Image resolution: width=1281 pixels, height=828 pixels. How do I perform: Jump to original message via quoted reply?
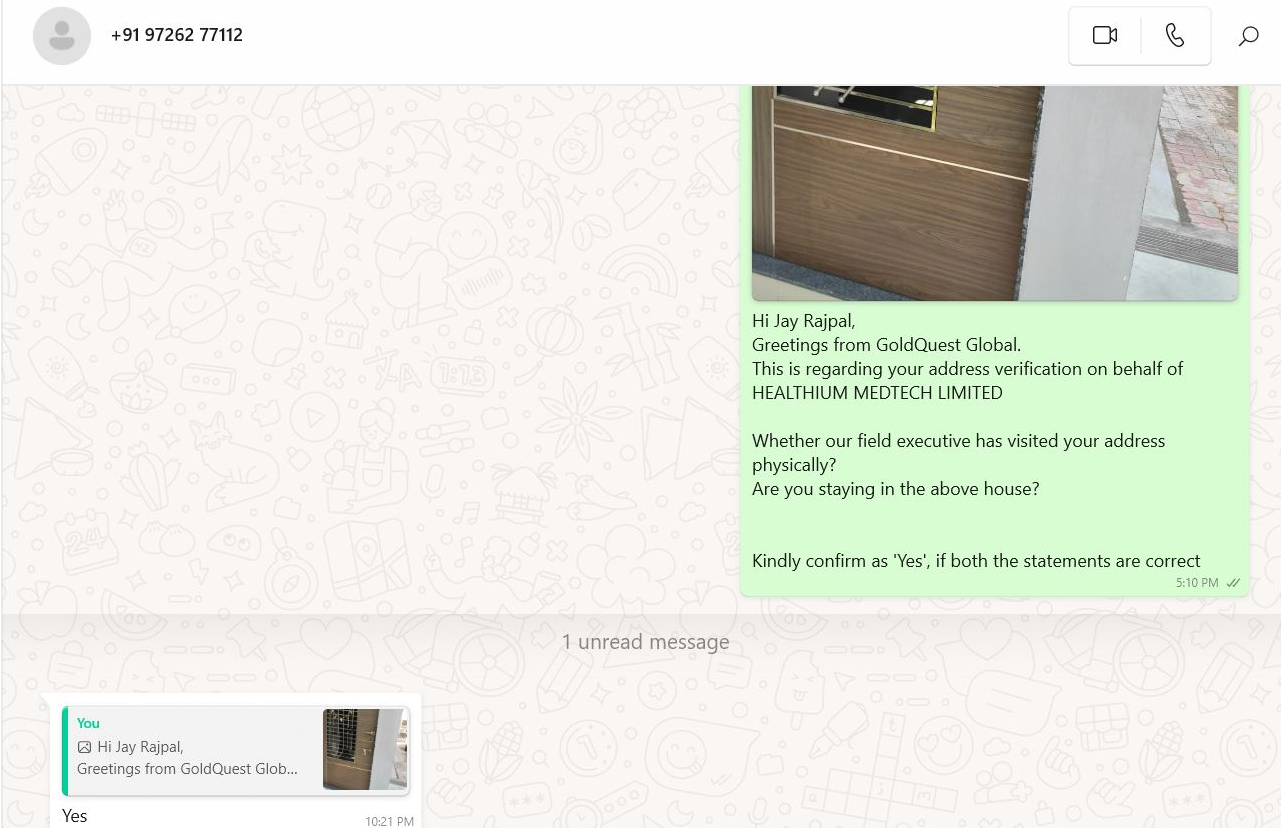[236, 750]
